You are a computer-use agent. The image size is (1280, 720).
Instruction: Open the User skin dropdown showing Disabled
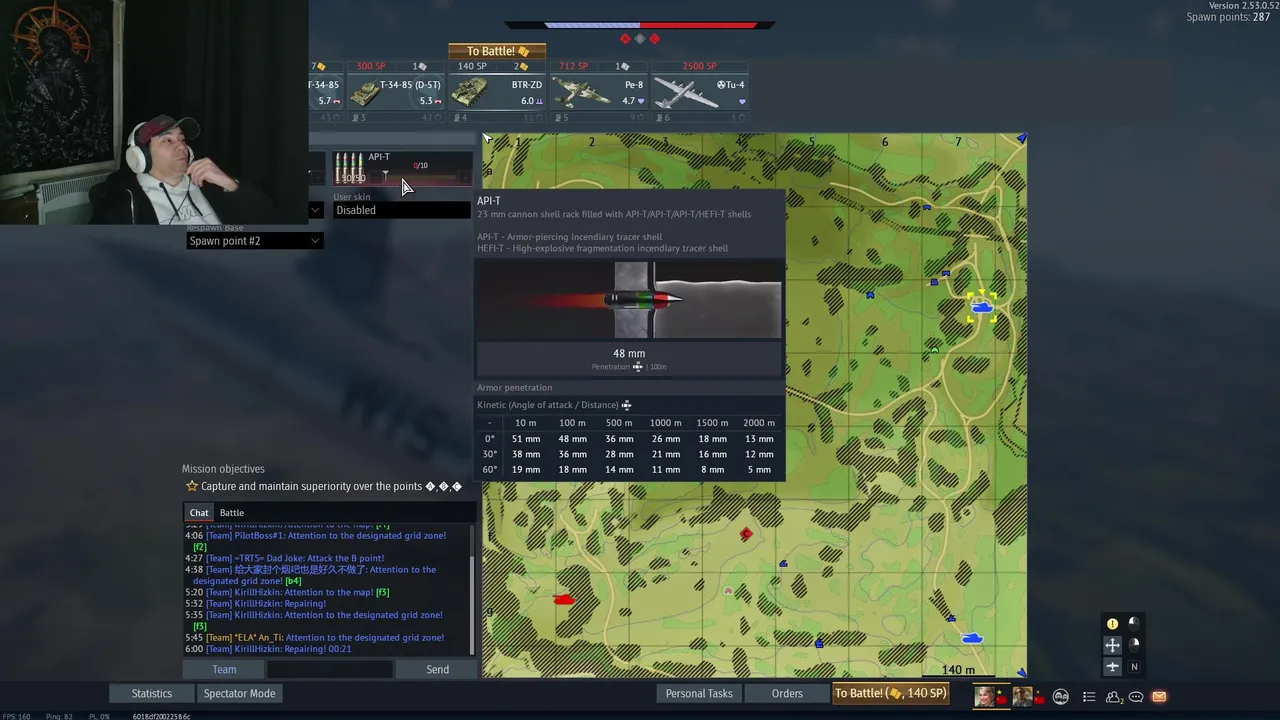401,210
